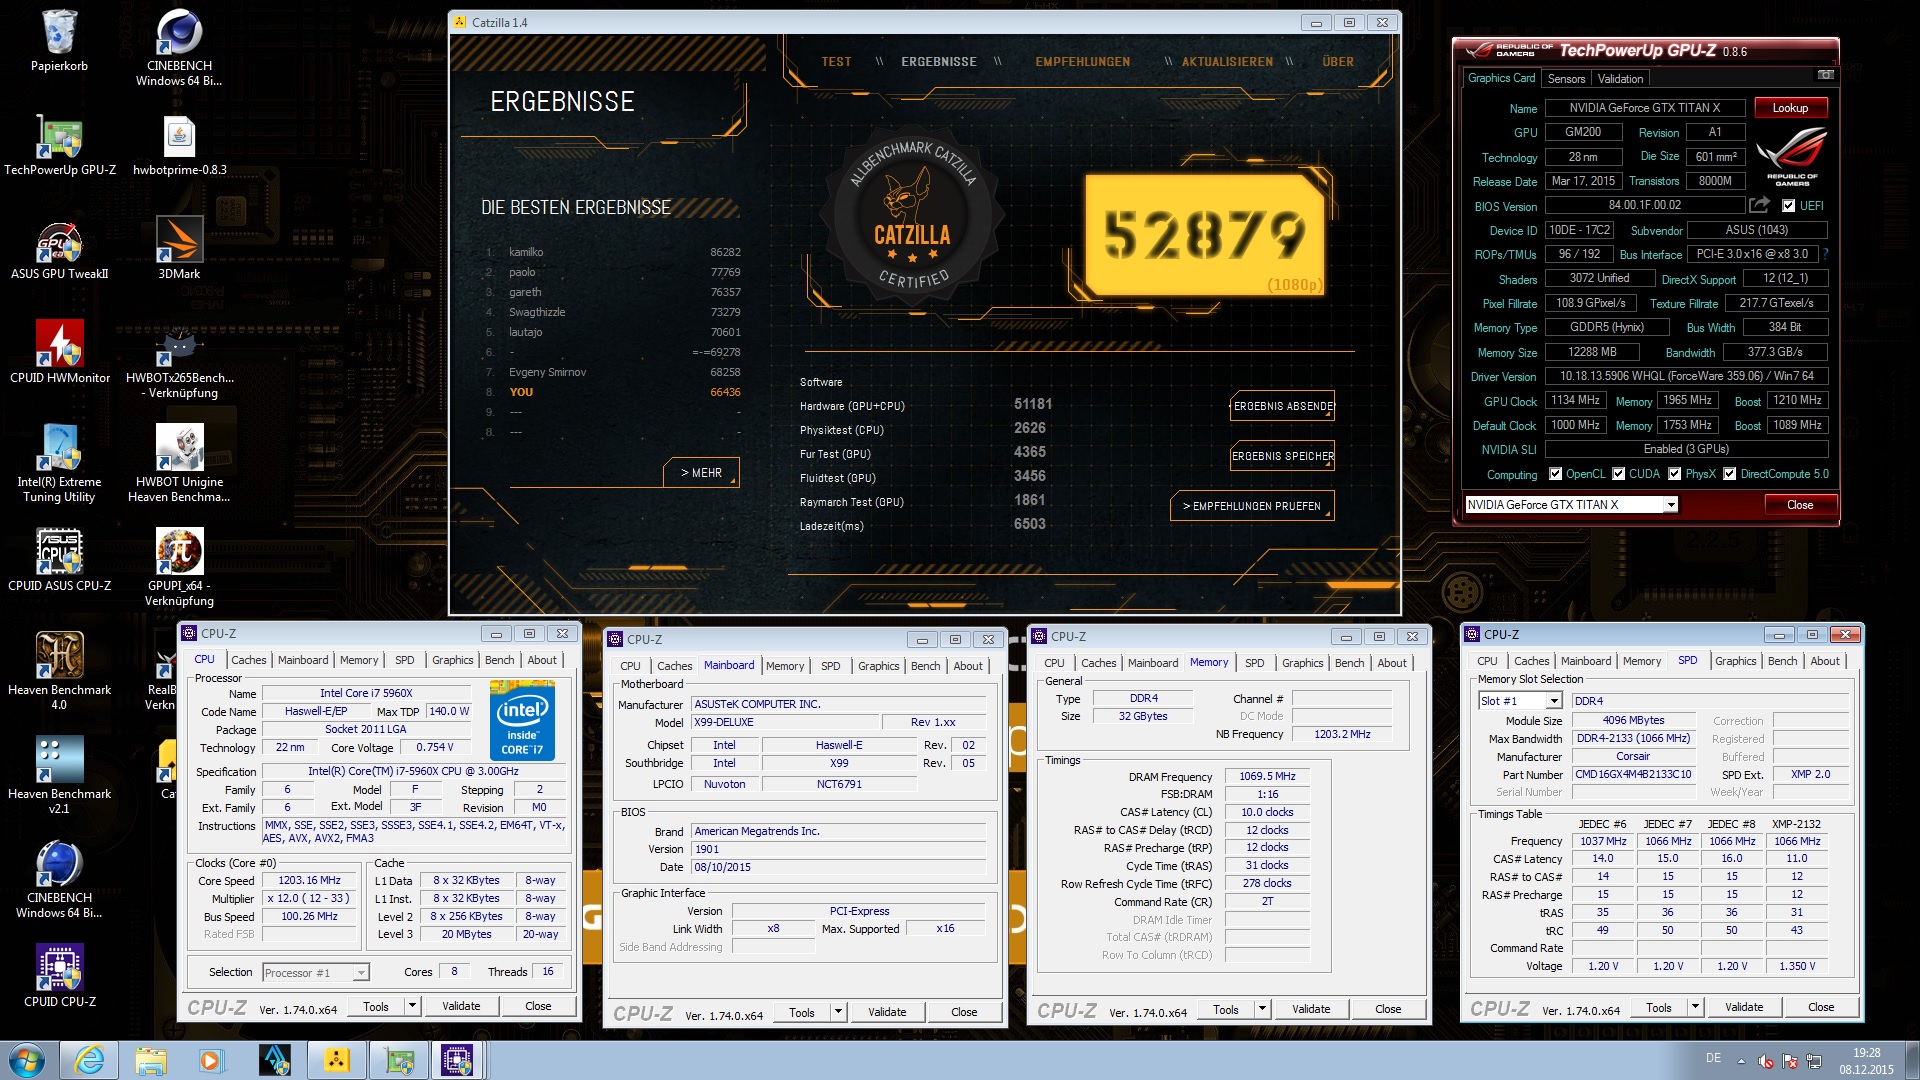Expand the Tools arrow in the CPU-Z SPD window
Screen dimensions: 1920x1080
click(x=1695, y=1008)
